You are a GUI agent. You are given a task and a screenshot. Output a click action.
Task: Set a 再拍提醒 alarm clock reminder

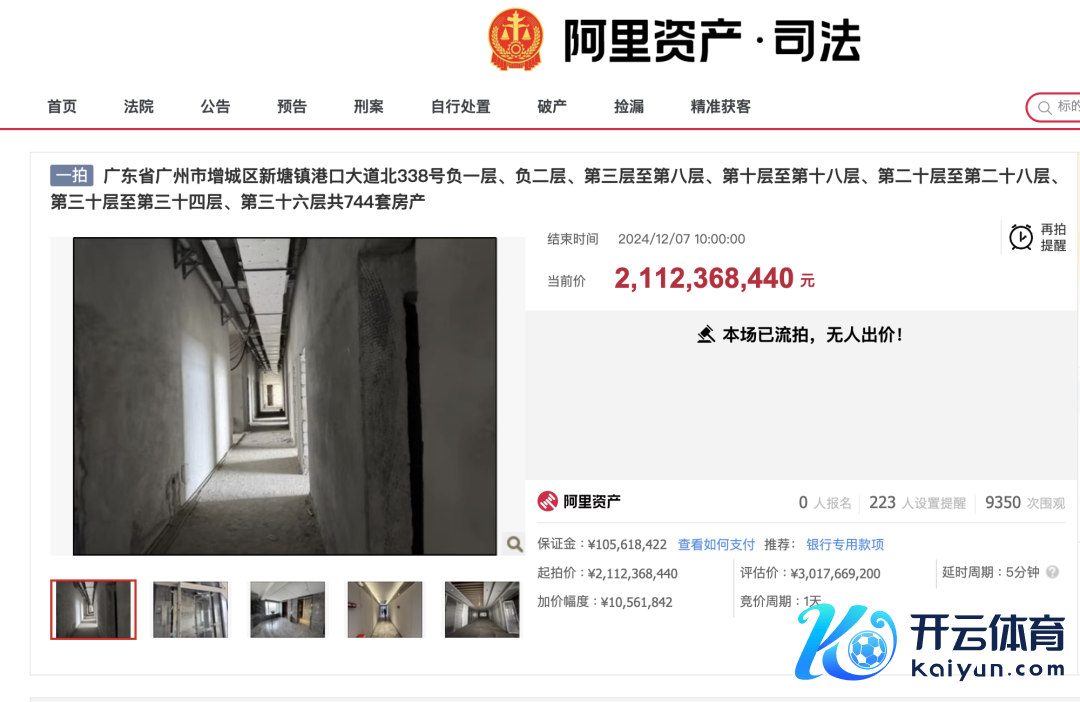1037,237
